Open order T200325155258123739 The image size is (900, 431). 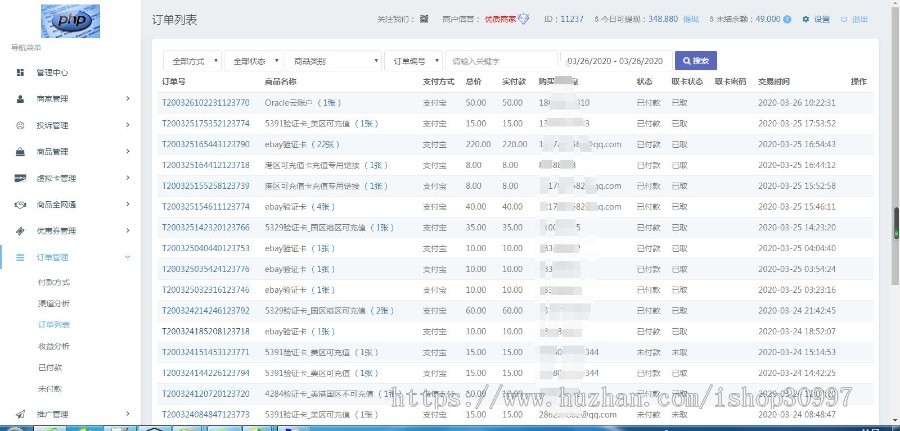pyautogui.click(x=205, y=186)
